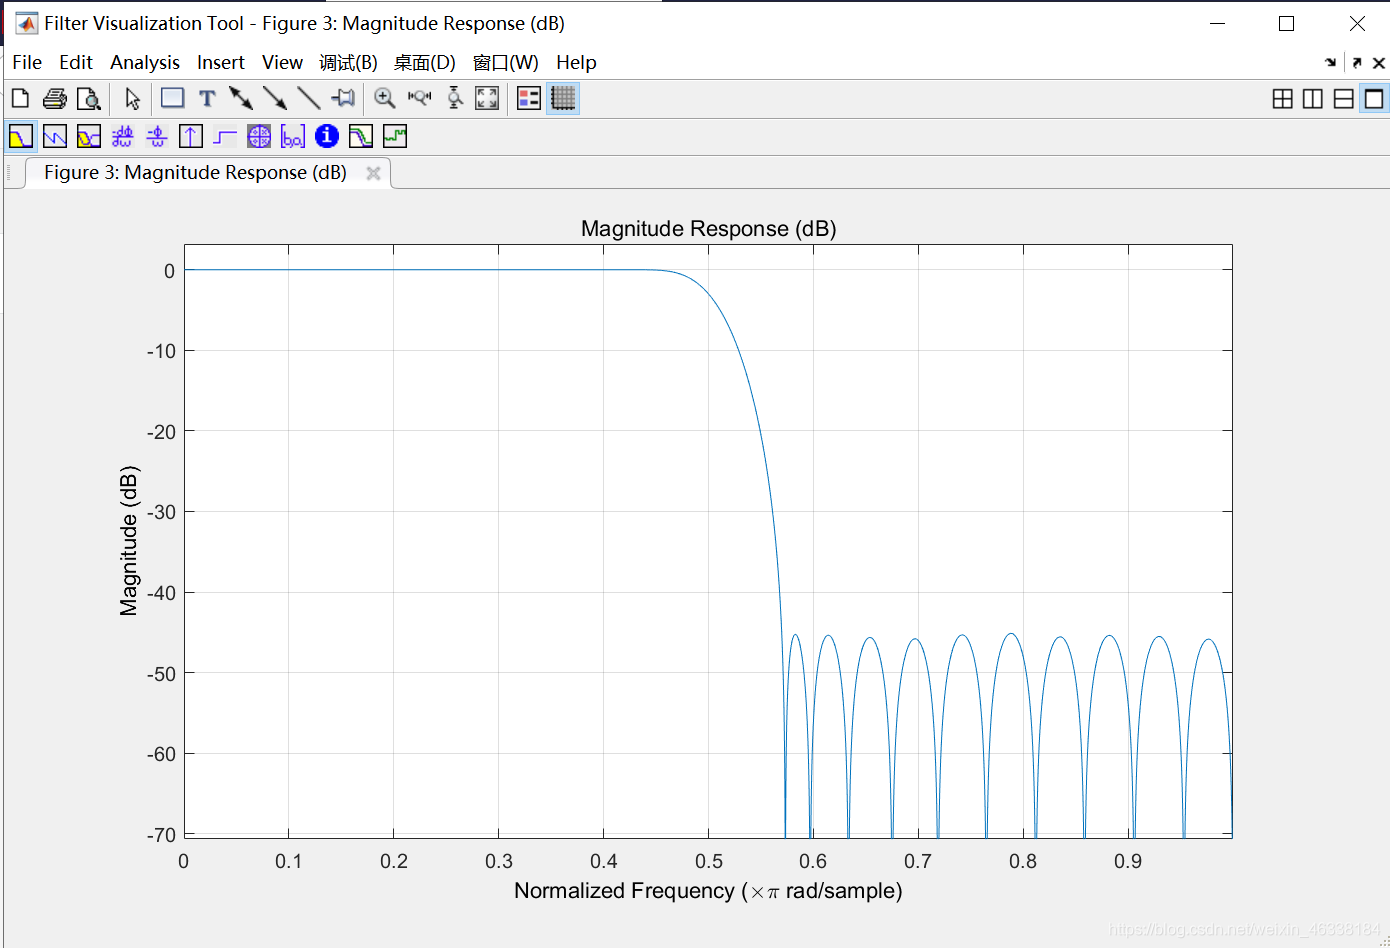Open the View menu

[x=283, y=62]
